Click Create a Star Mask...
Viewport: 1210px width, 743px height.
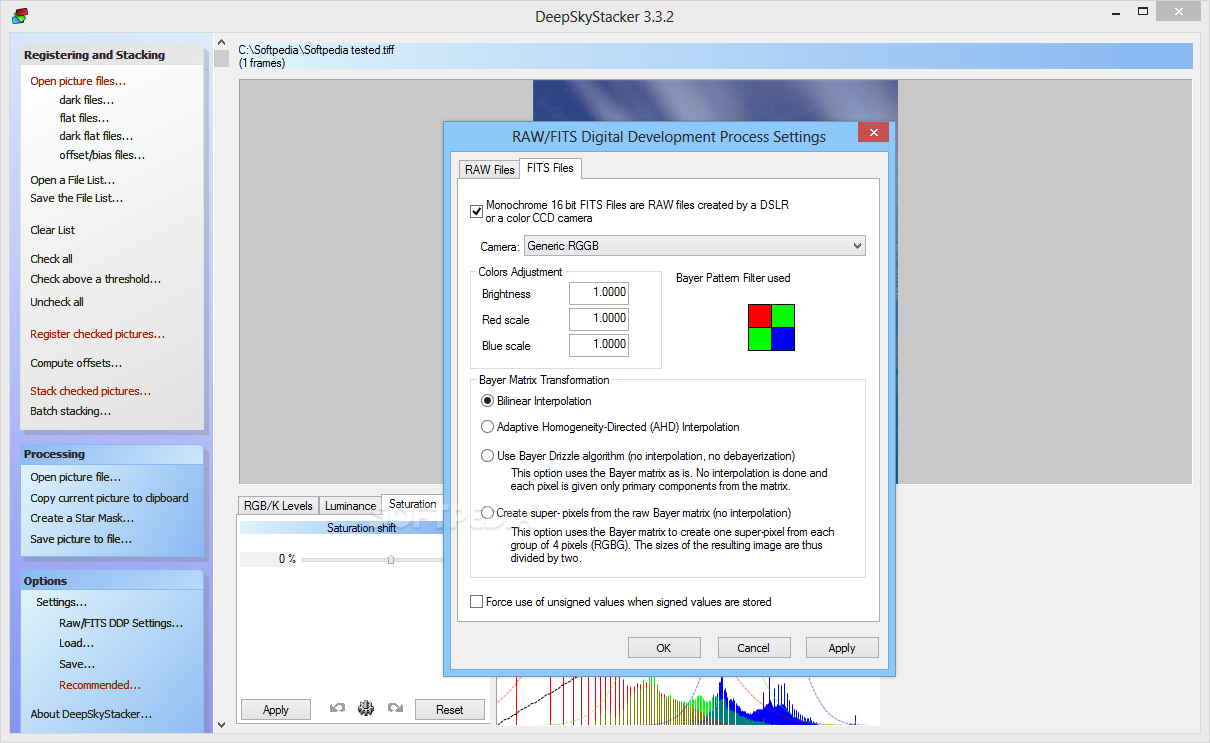click(x=82, y=518)
